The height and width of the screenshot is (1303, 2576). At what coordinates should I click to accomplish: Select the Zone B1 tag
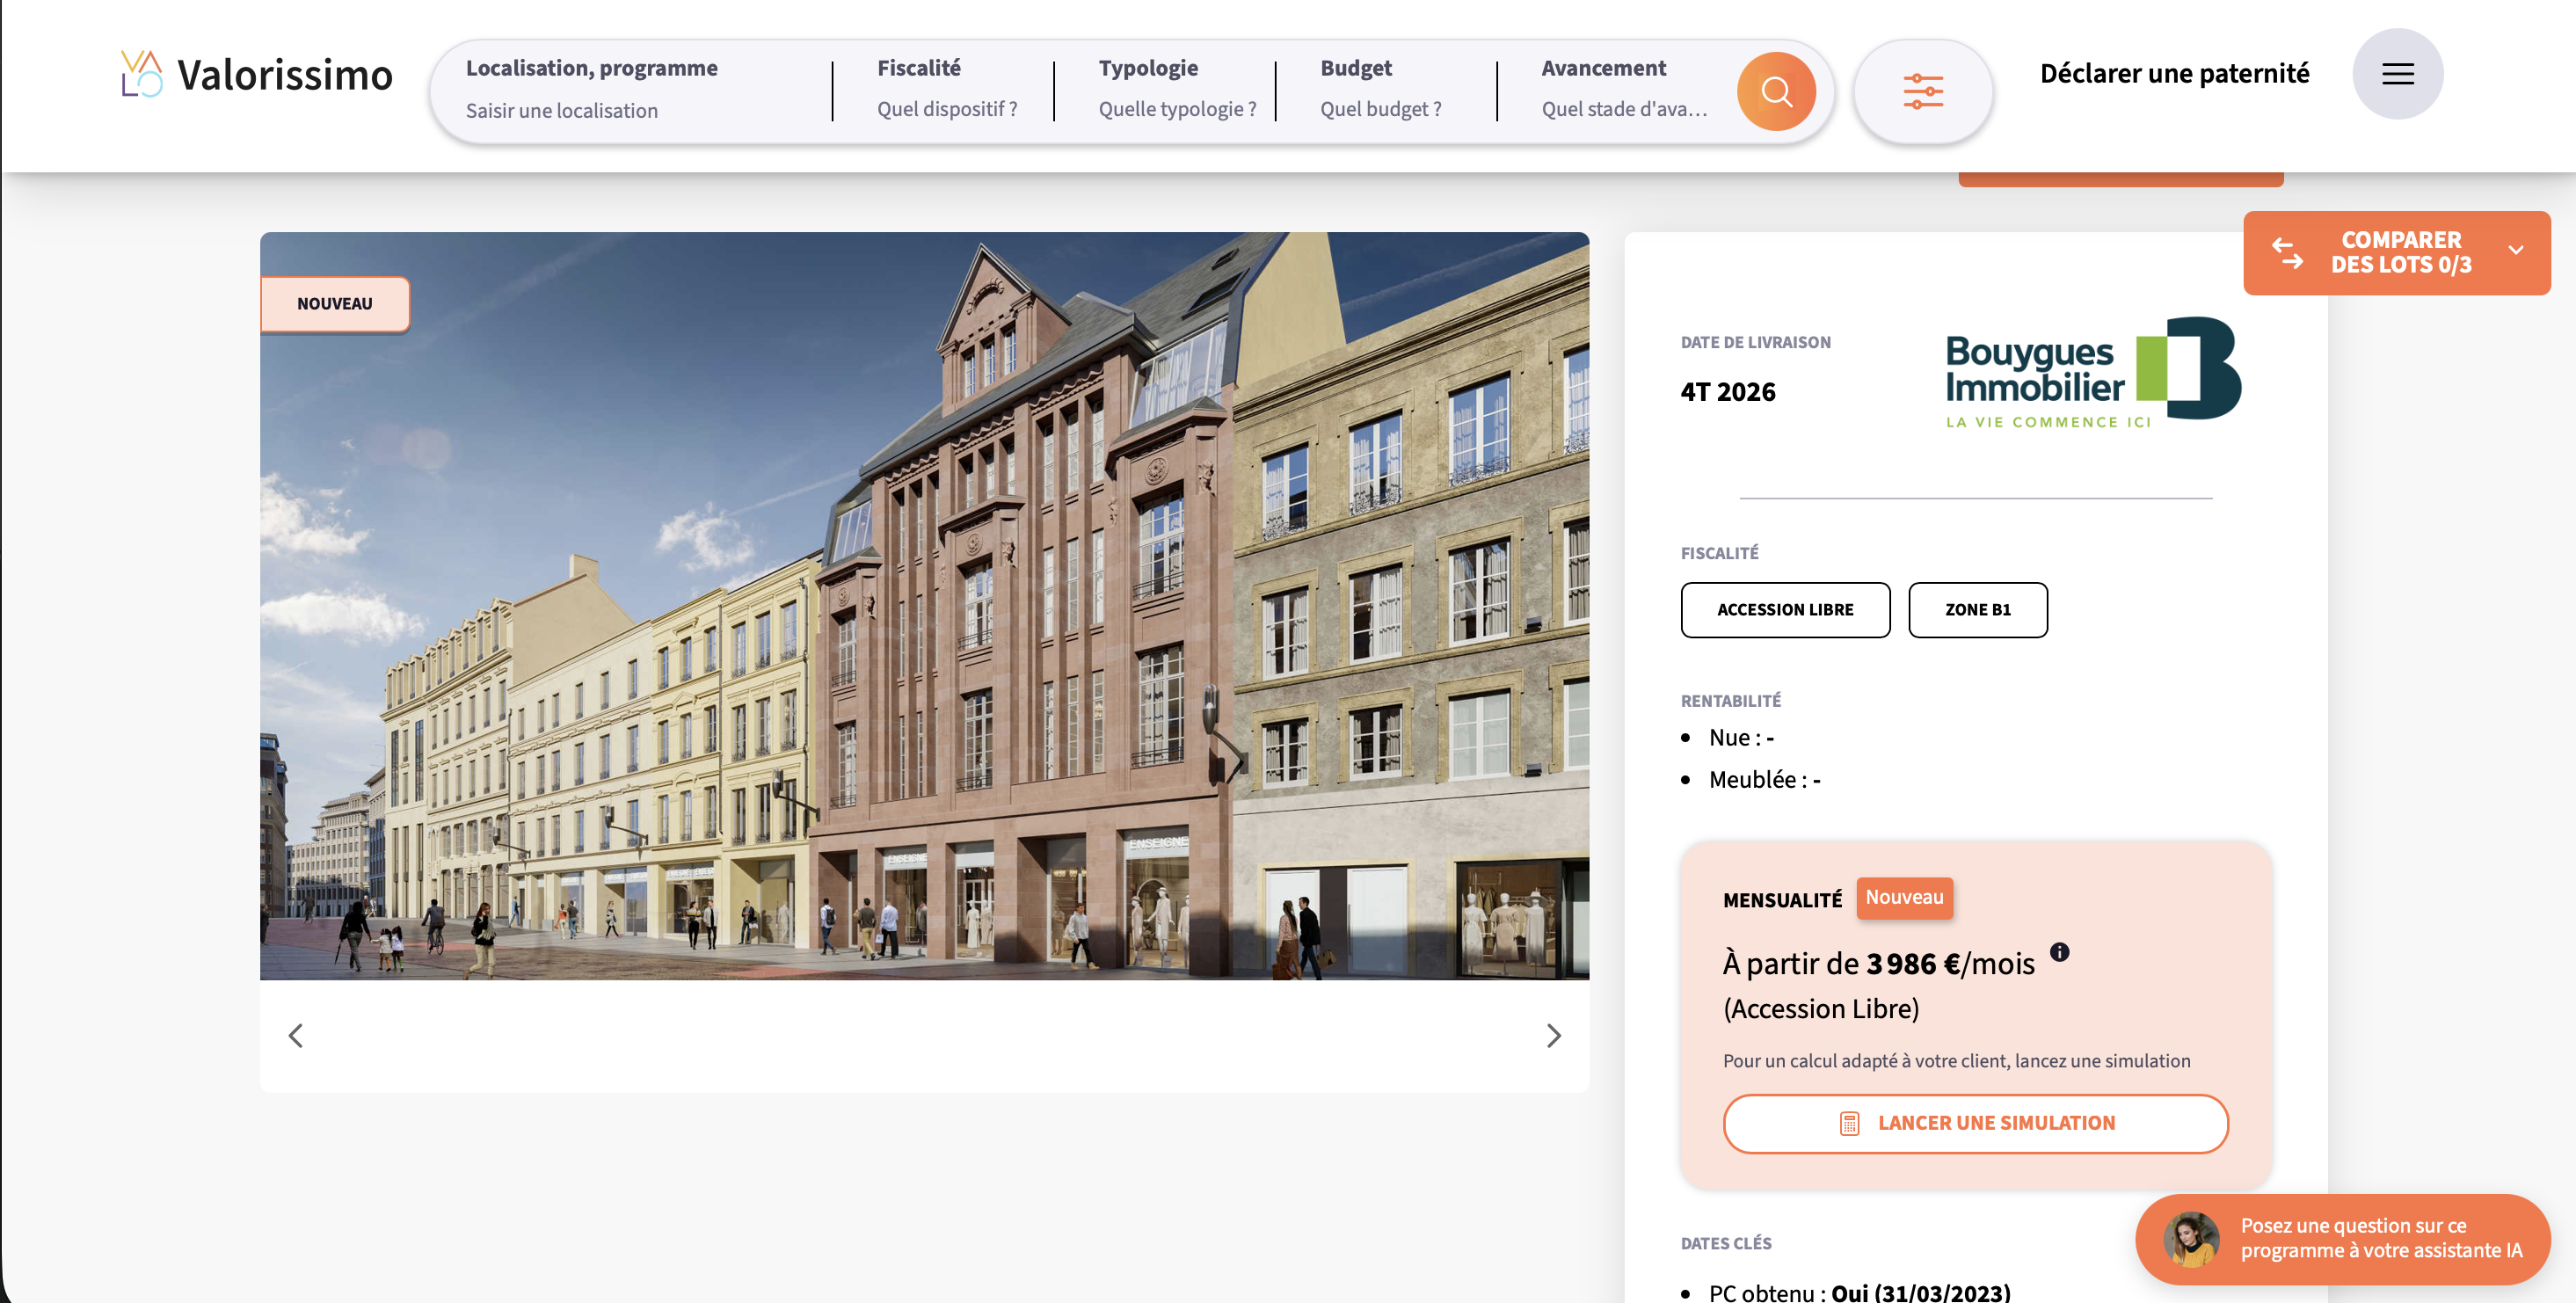(1976, 609)
